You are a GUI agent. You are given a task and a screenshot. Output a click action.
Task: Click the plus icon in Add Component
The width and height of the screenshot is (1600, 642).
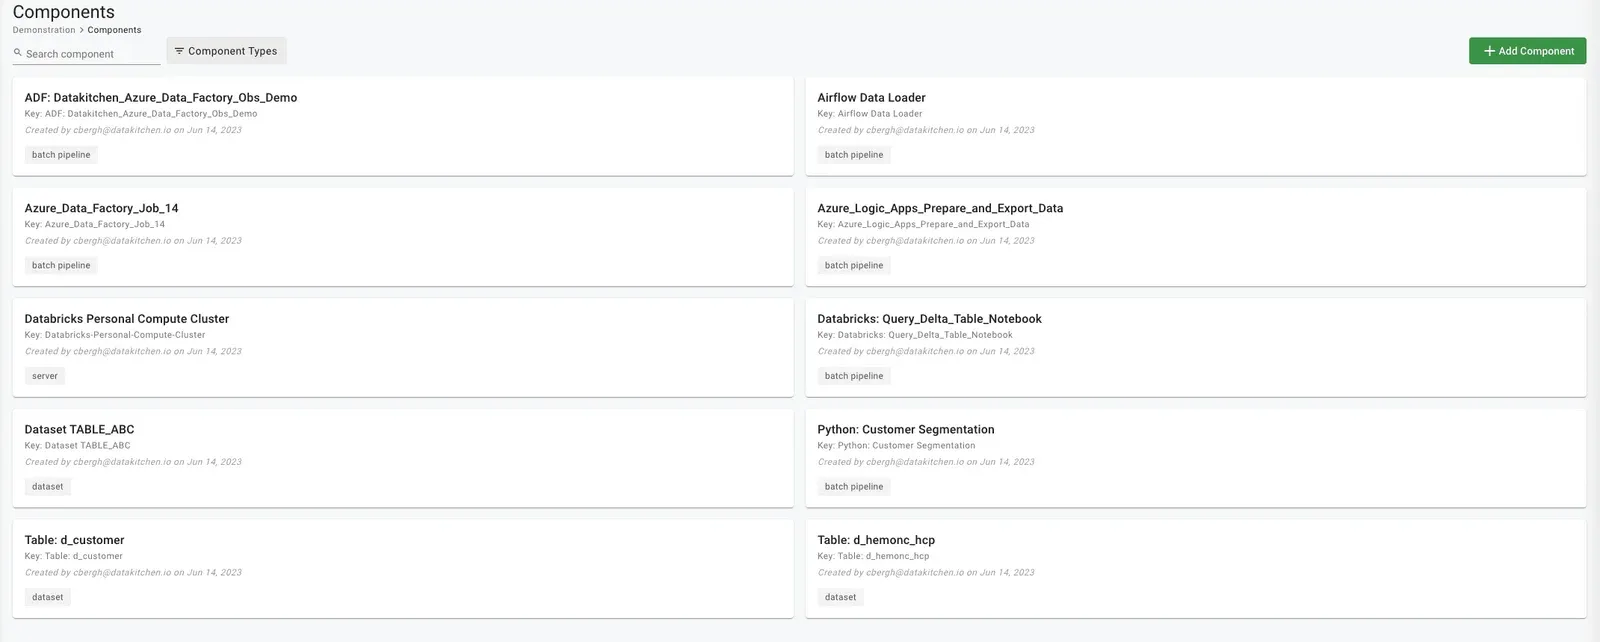coord(1489,51)
